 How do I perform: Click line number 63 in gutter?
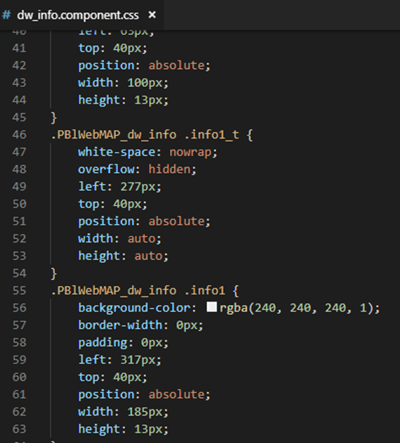point(19,429)
